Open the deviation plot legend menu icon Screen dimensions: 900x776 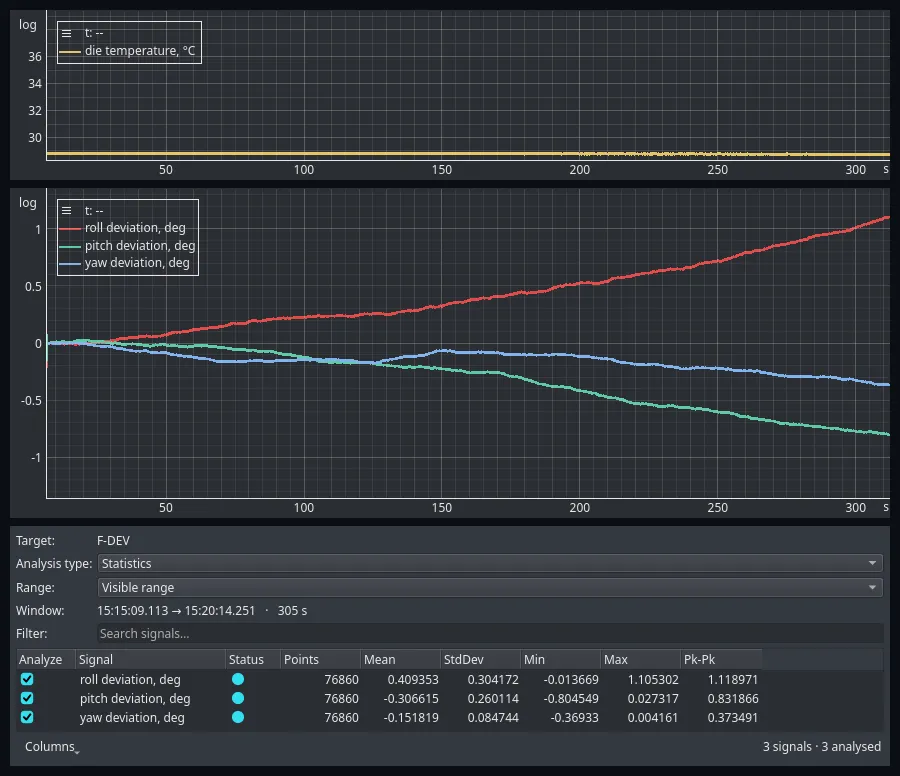click(67, 211)
